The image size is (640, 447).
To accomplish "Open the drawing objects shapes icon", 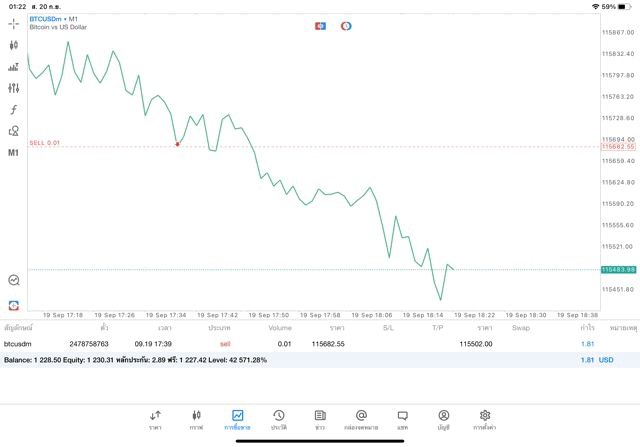I will tap(13, 131).
